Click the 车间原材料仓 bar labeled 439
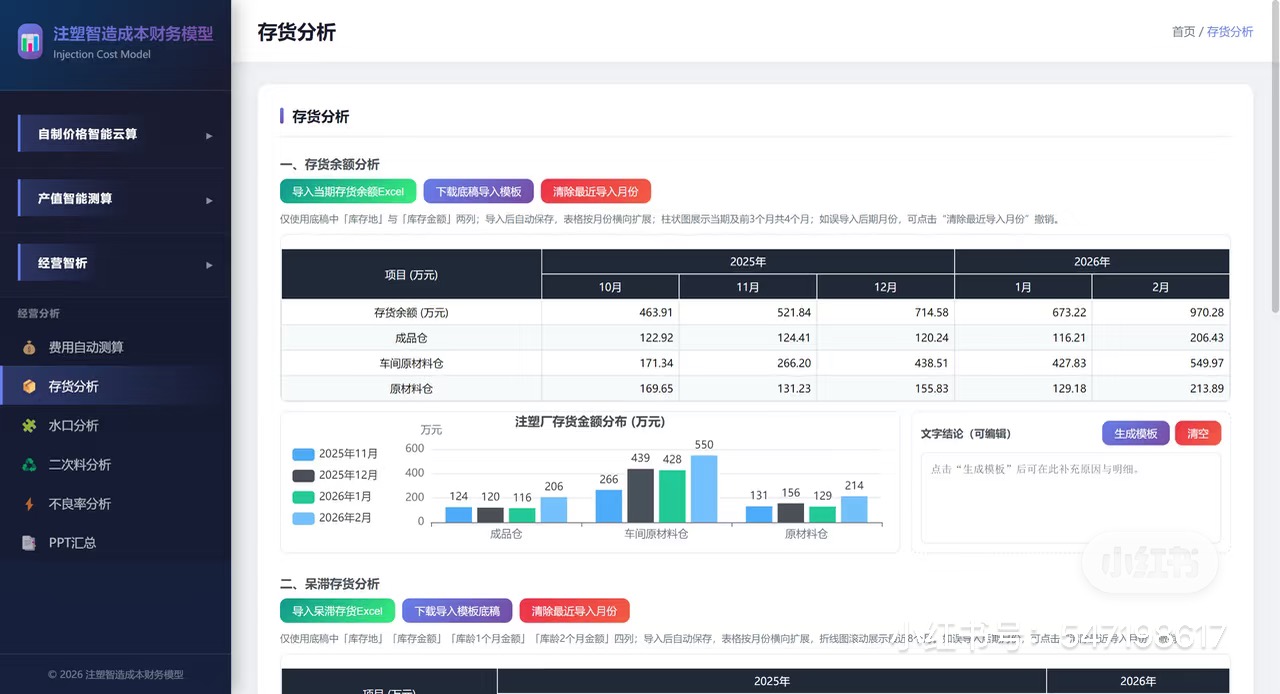The width and height of the screenshot is (1280, 694). [640, 496]
